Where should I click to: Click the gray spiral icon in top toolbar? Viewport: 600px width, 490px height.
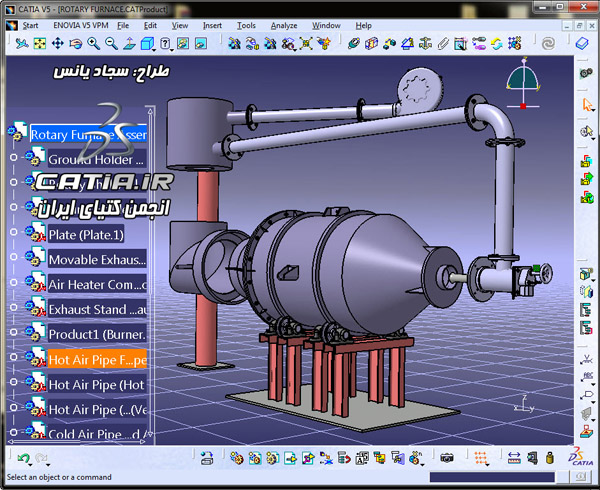pyautogui.click(x=548, y=44)
